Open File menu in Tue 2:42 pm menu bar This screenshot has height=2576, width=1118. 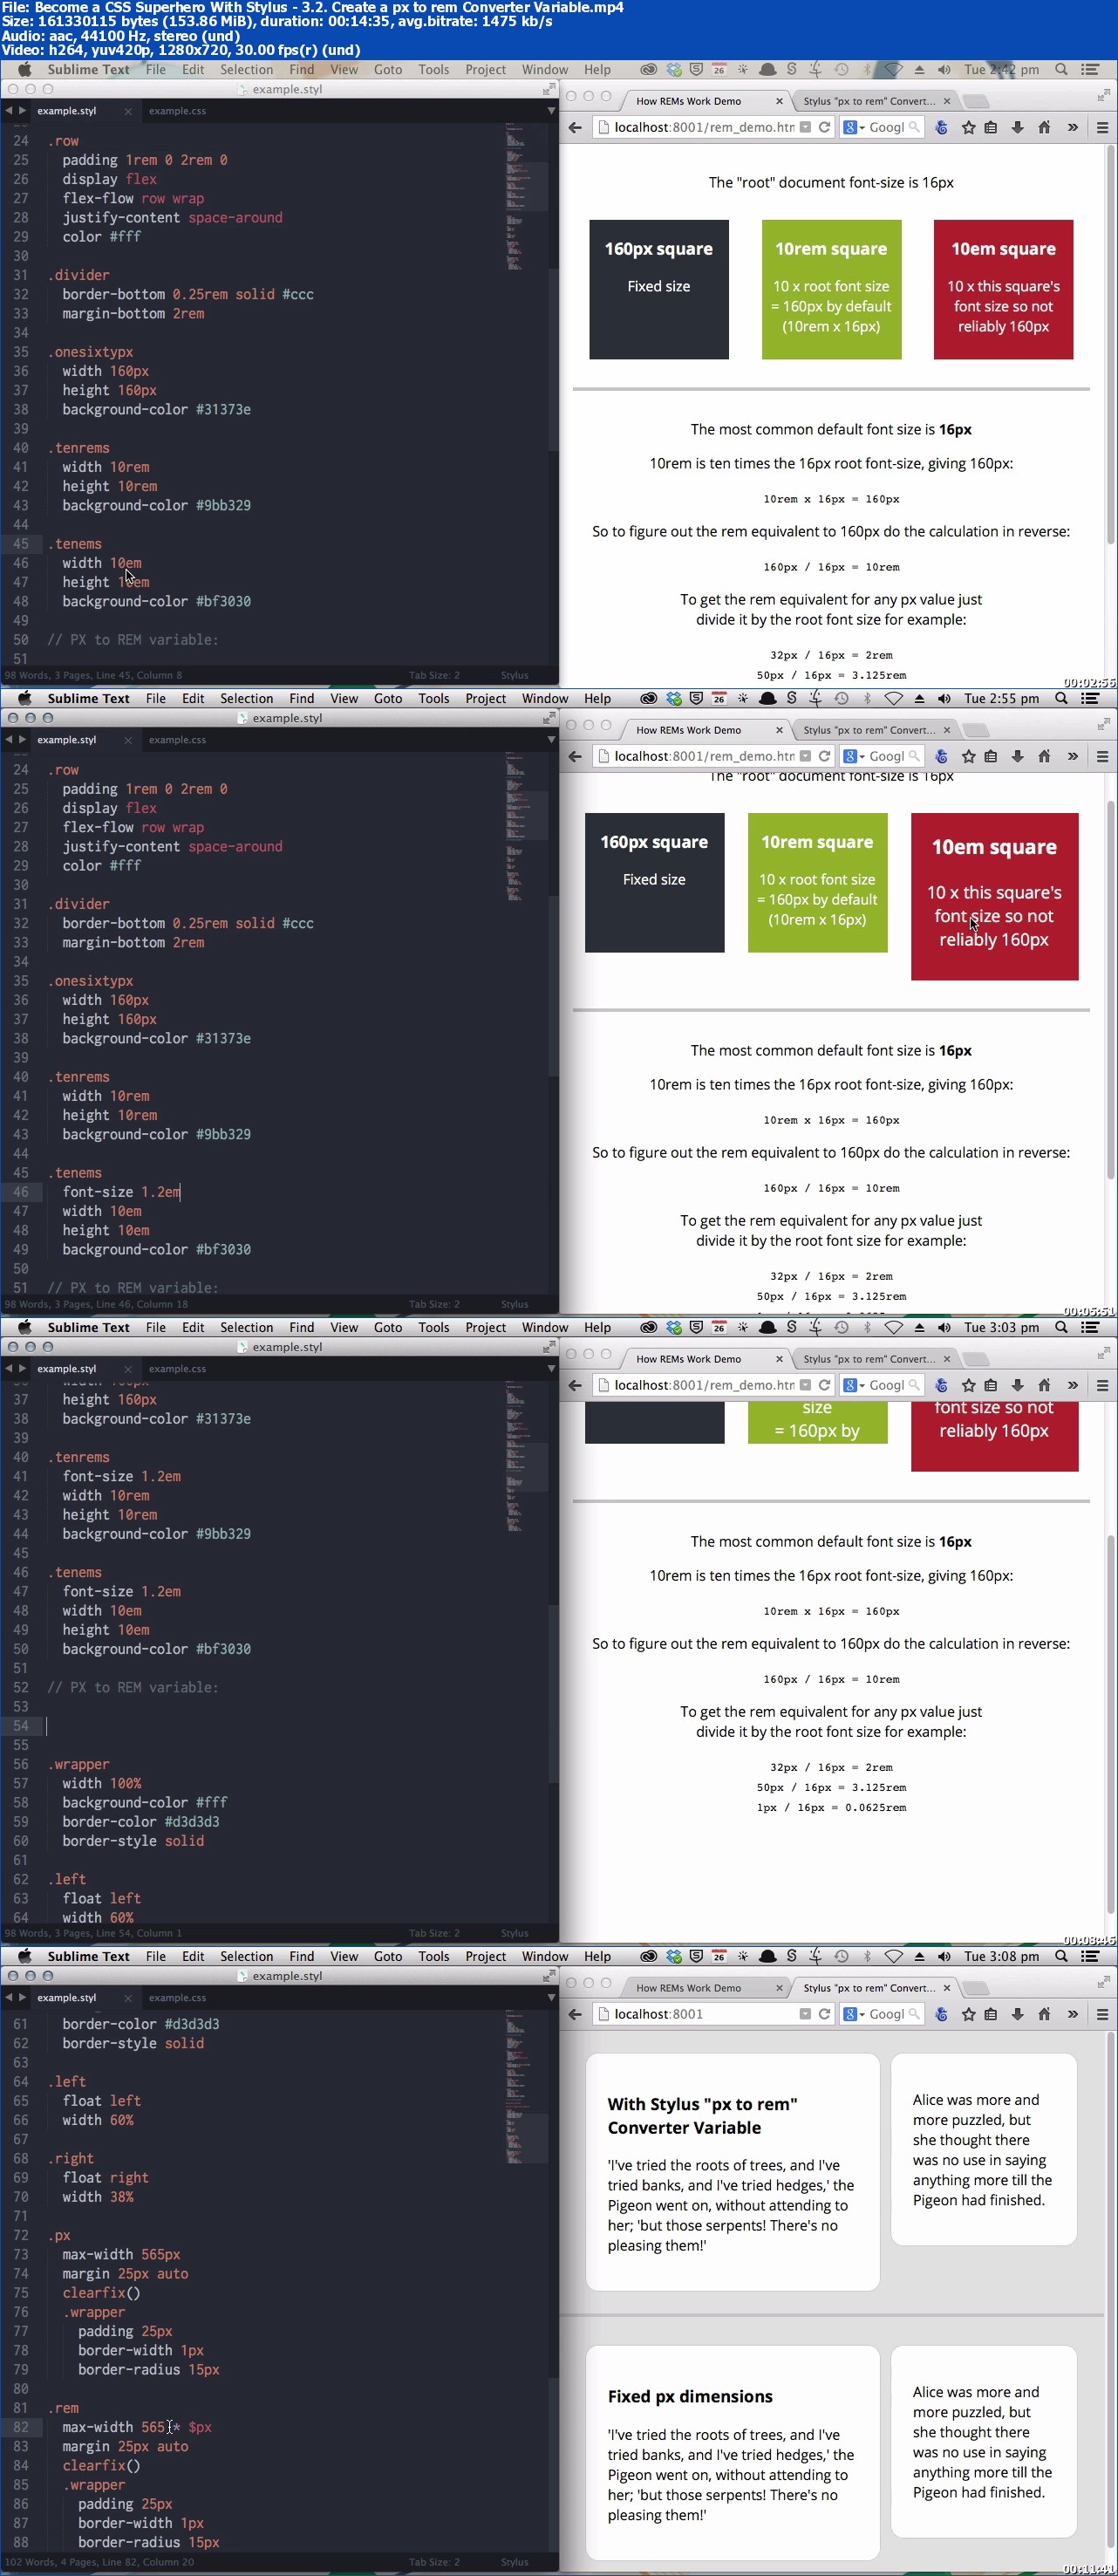coord(155,69)
